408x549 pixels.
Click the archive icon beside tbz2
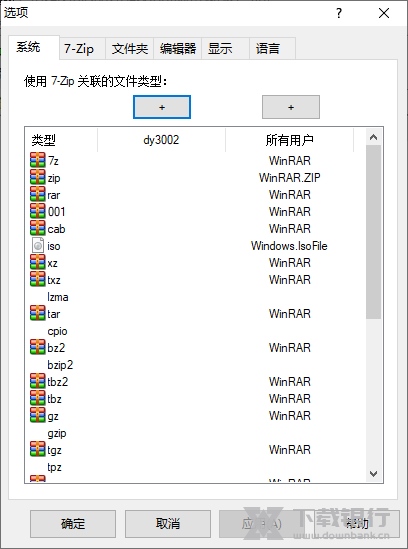37,382
